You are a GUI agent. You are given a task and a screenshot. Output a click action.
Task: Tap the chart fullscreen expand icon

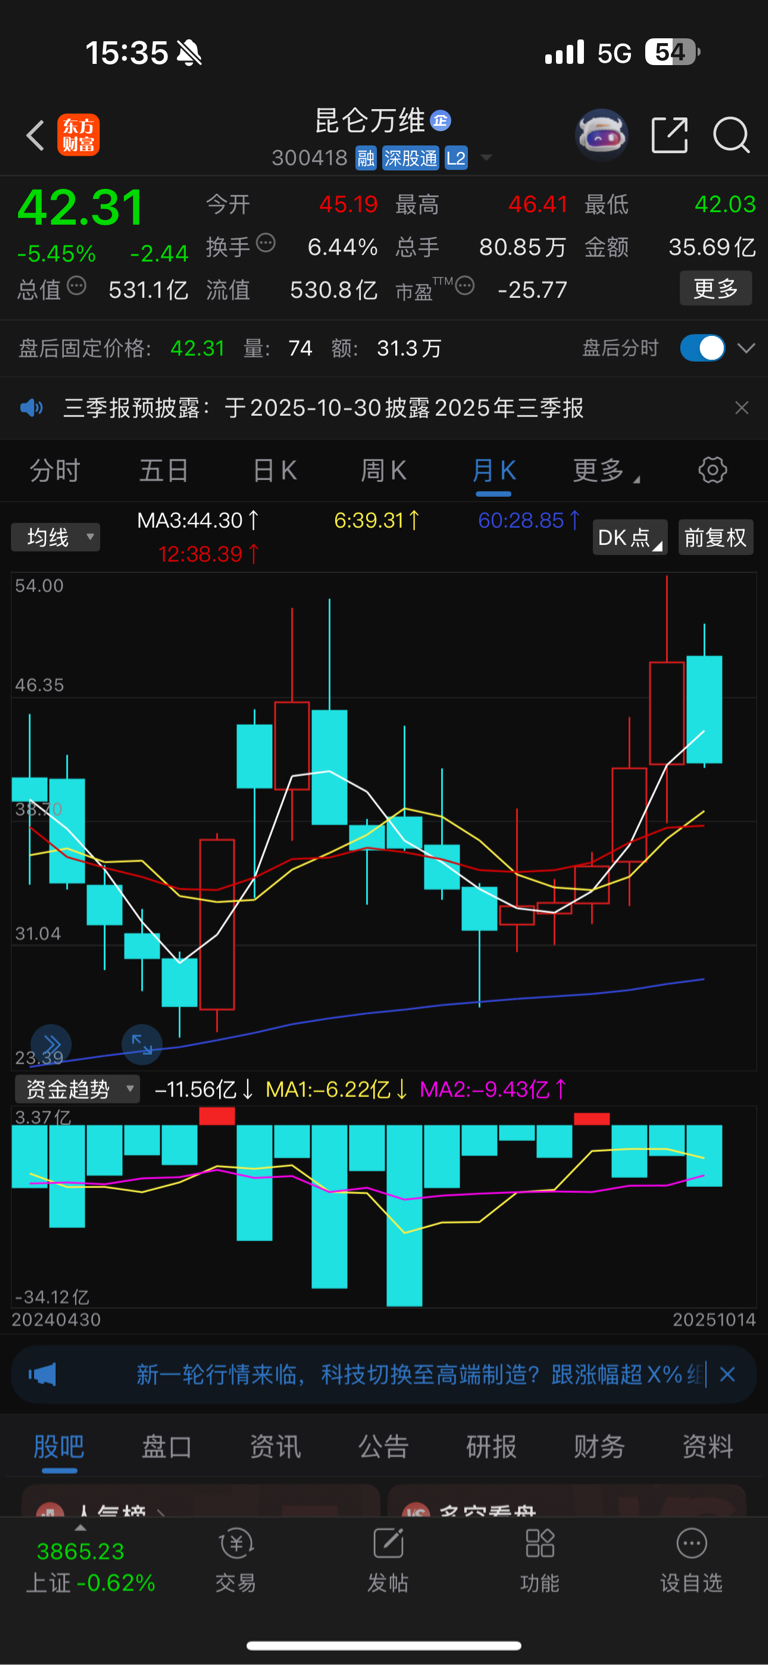coord(142,1044)
